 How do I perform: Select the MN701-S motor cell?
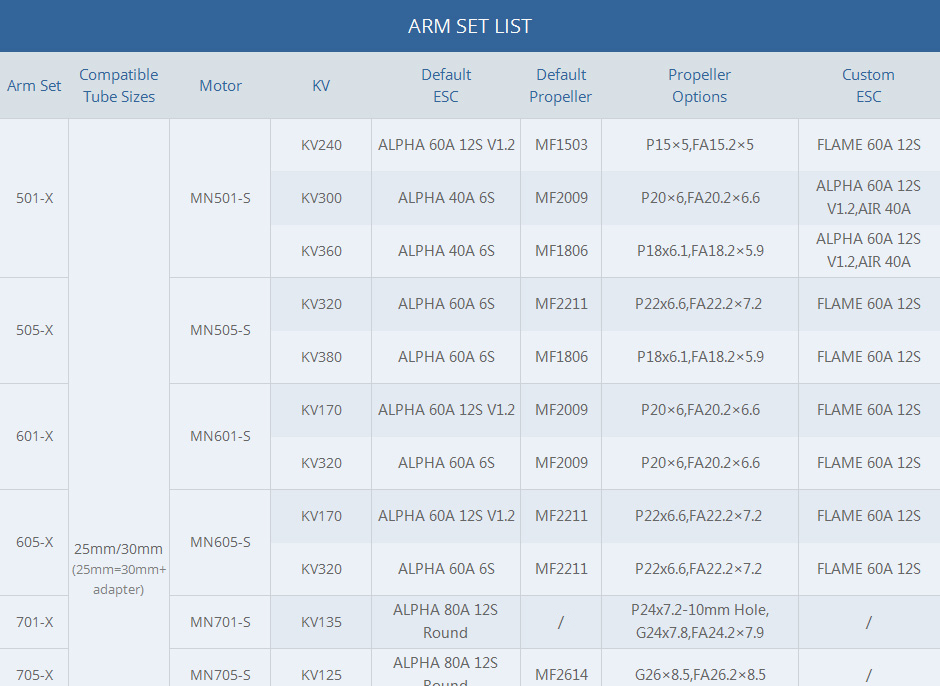pos(220,622)
